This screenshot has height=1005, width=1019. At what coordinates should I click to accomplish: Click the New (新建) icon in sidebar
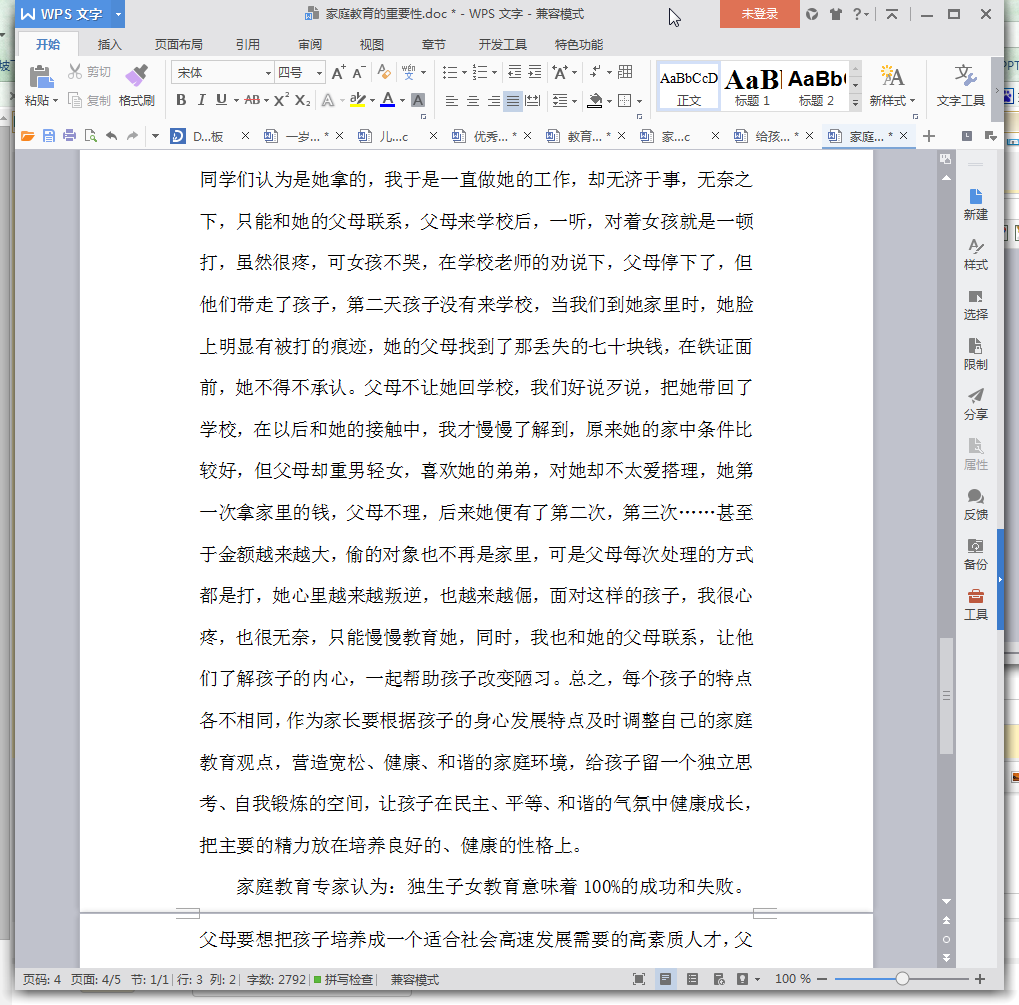(x=975, y=197)
